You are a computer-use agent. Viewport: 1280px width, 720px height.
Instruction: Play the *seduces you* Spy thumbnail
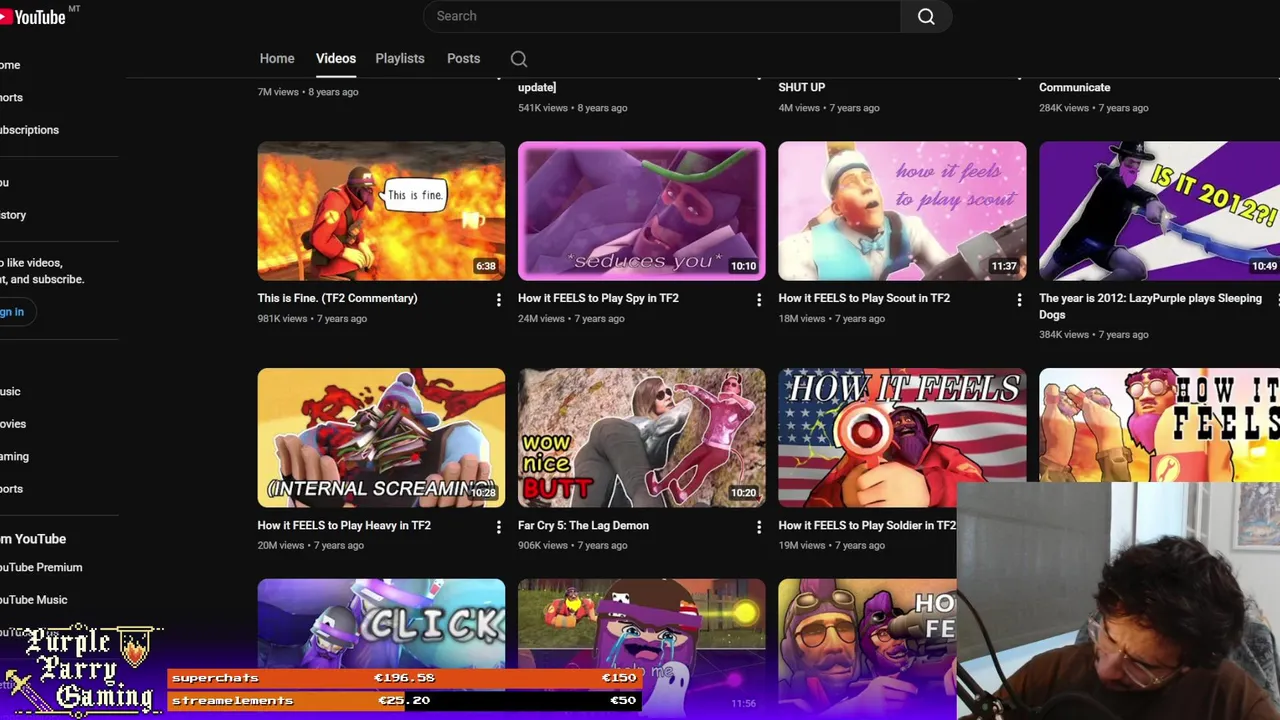coord(642,211)
